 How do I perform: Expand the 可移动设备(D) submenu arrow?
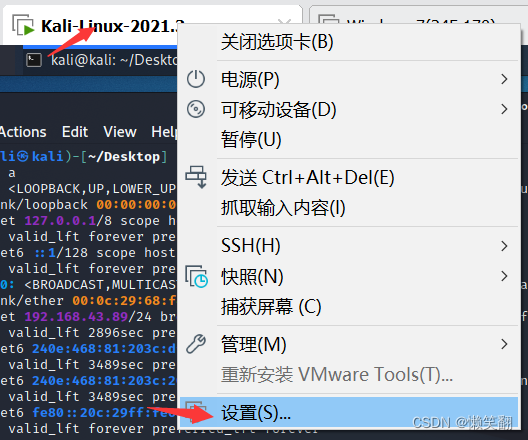[x=504, y=109]
